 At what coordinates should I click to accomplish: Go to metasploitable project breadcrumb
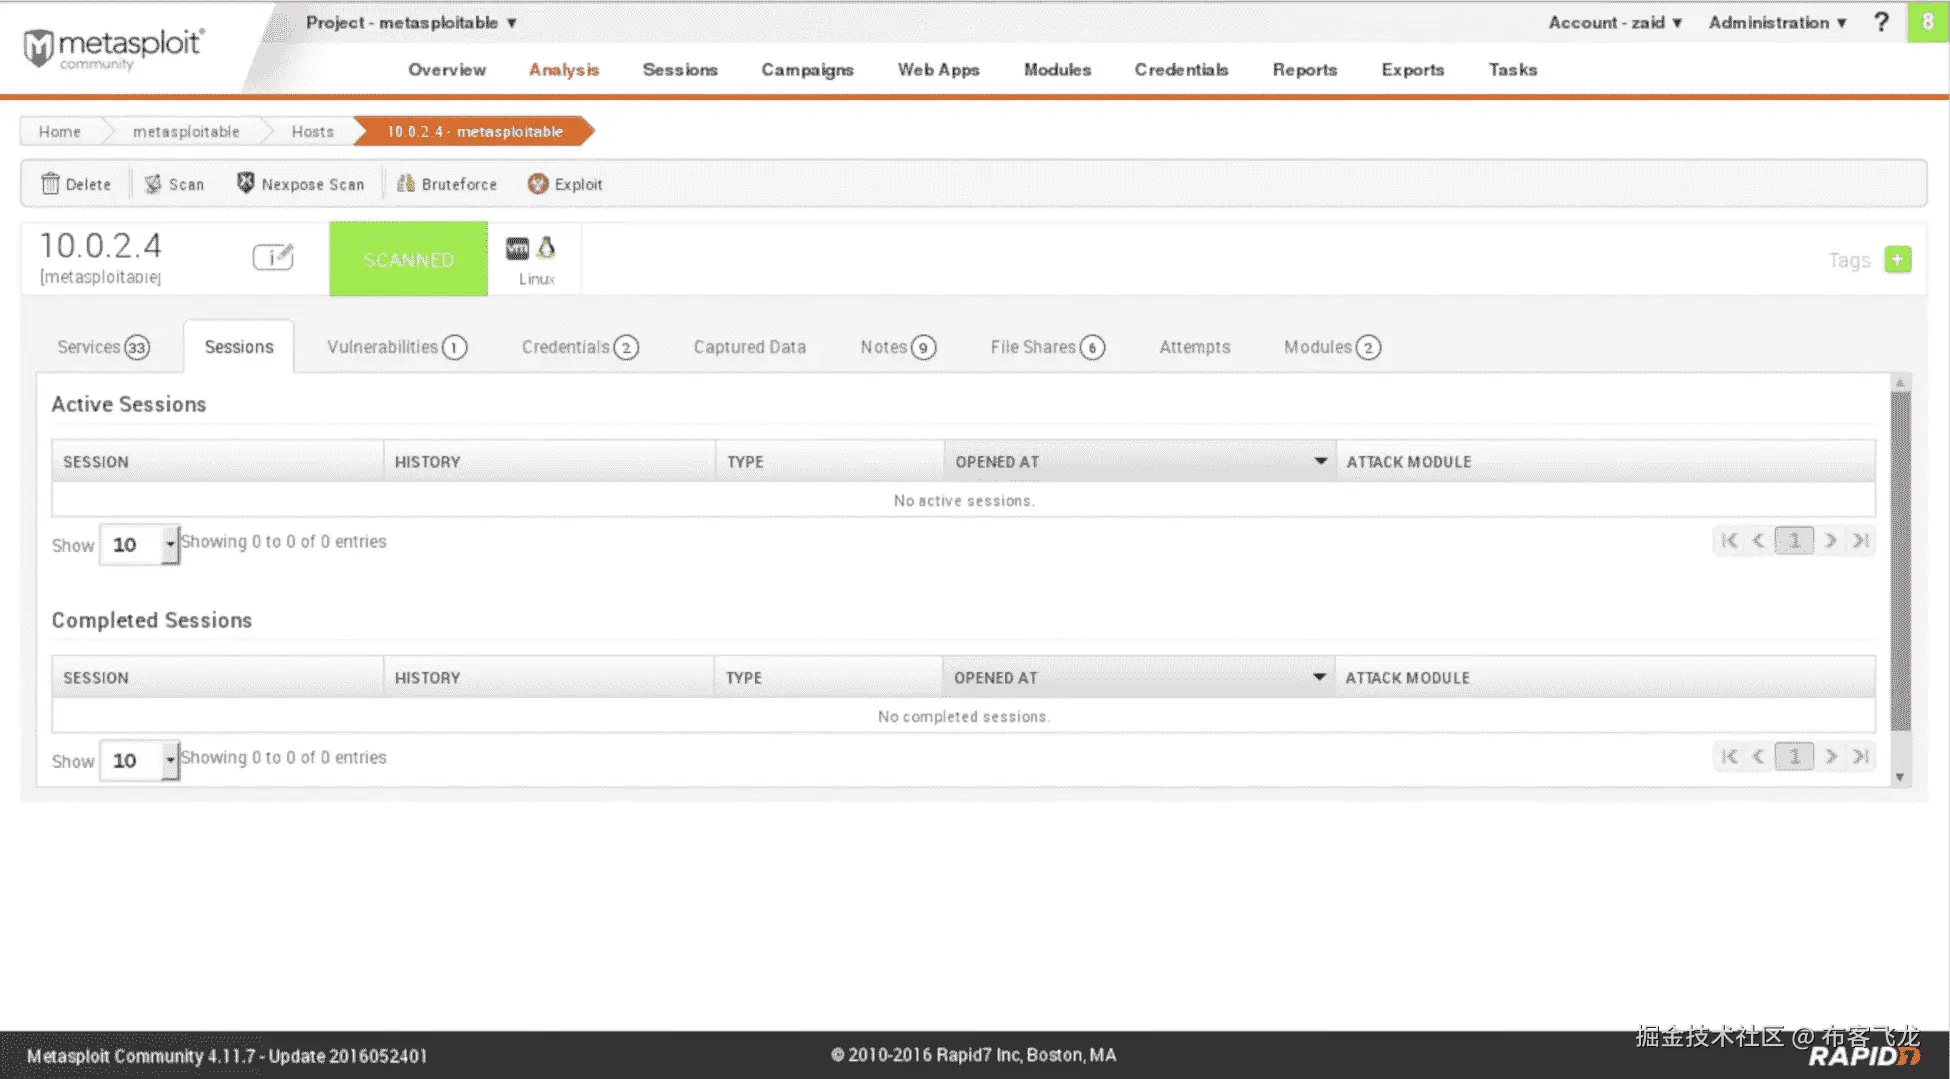(186, 131)
